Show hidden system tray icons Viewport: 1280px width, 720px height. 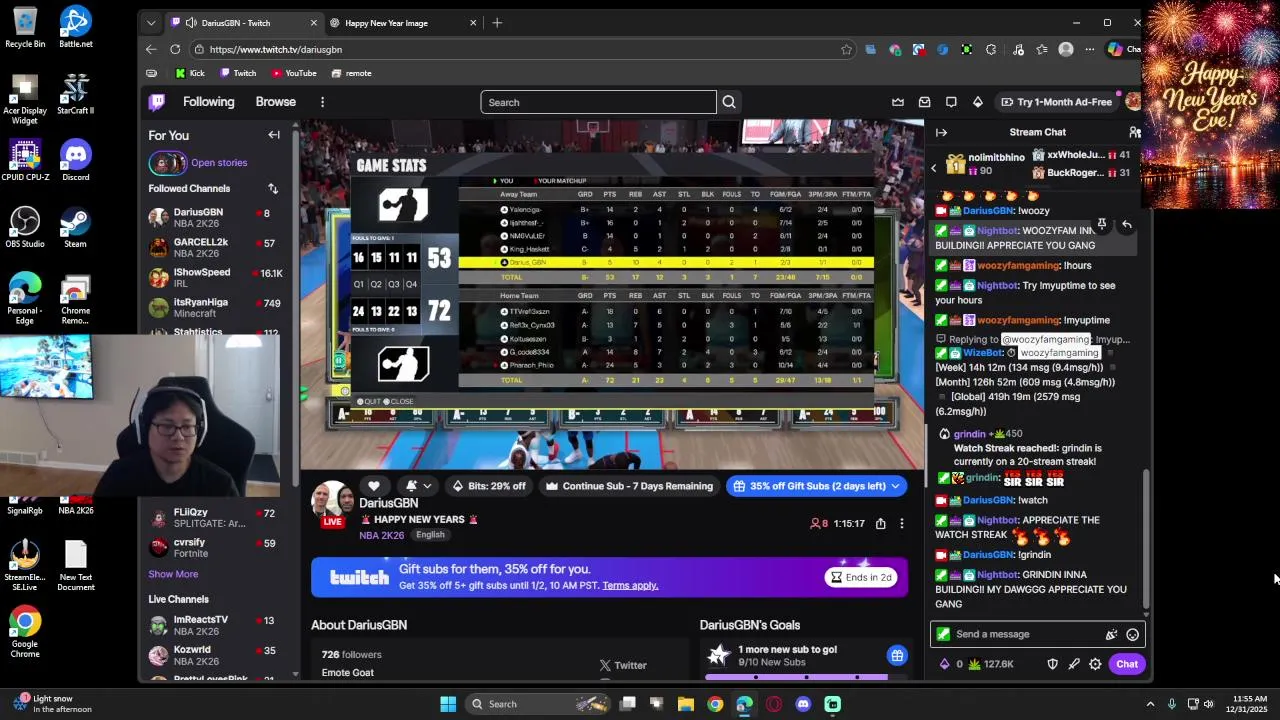1150,704
